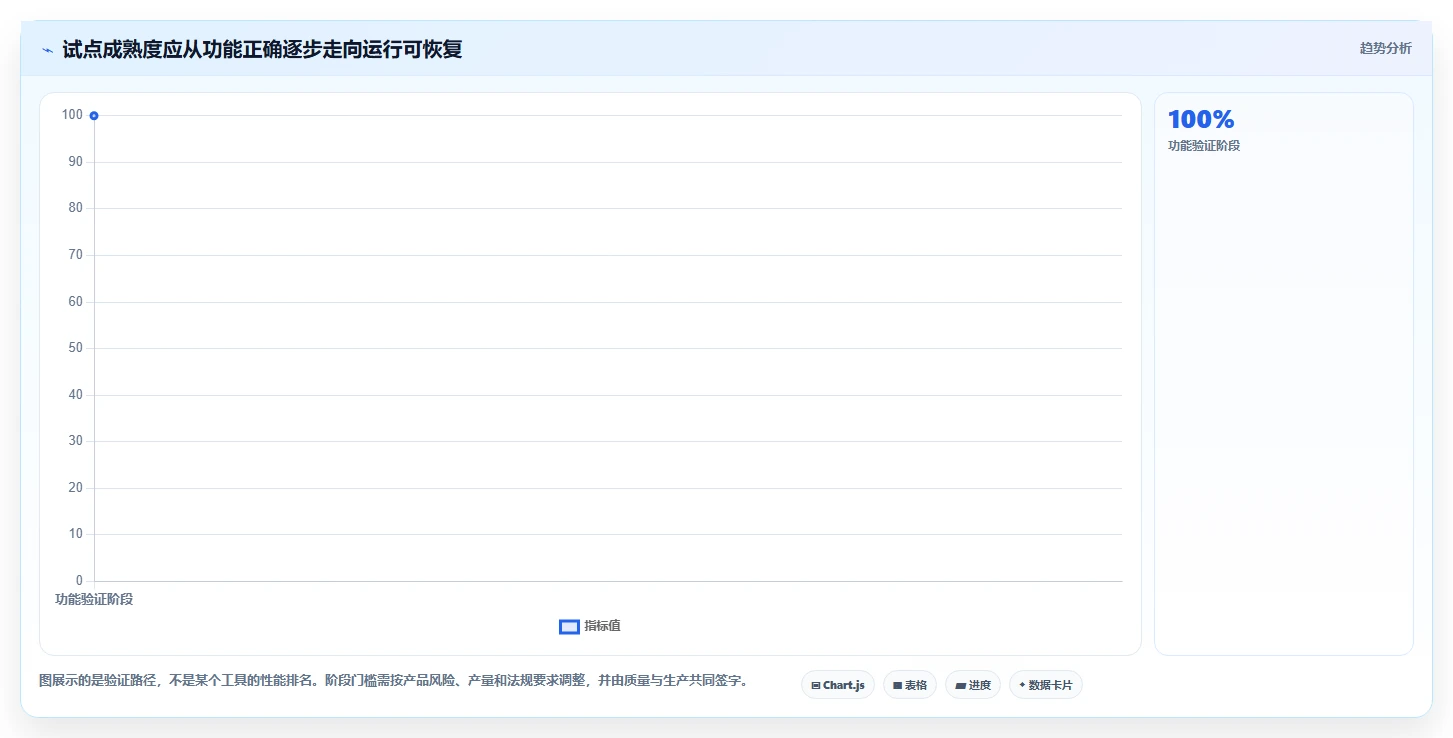Click the 功能验证阶段 x-axis label
Screen dimensions: 1453x738
tap(94, 600)
